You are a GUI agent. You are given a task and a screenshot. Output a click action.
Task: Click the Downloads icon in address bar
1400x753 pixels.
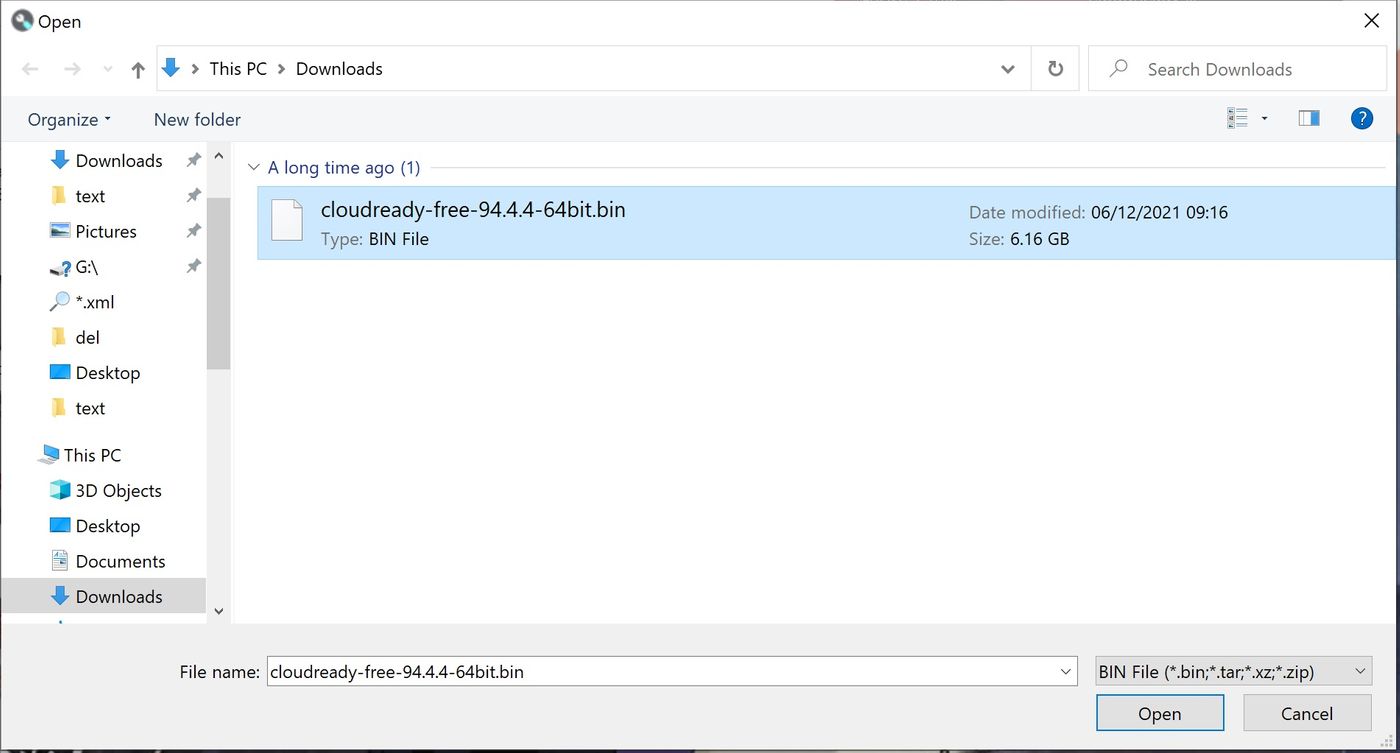[171, 68]
